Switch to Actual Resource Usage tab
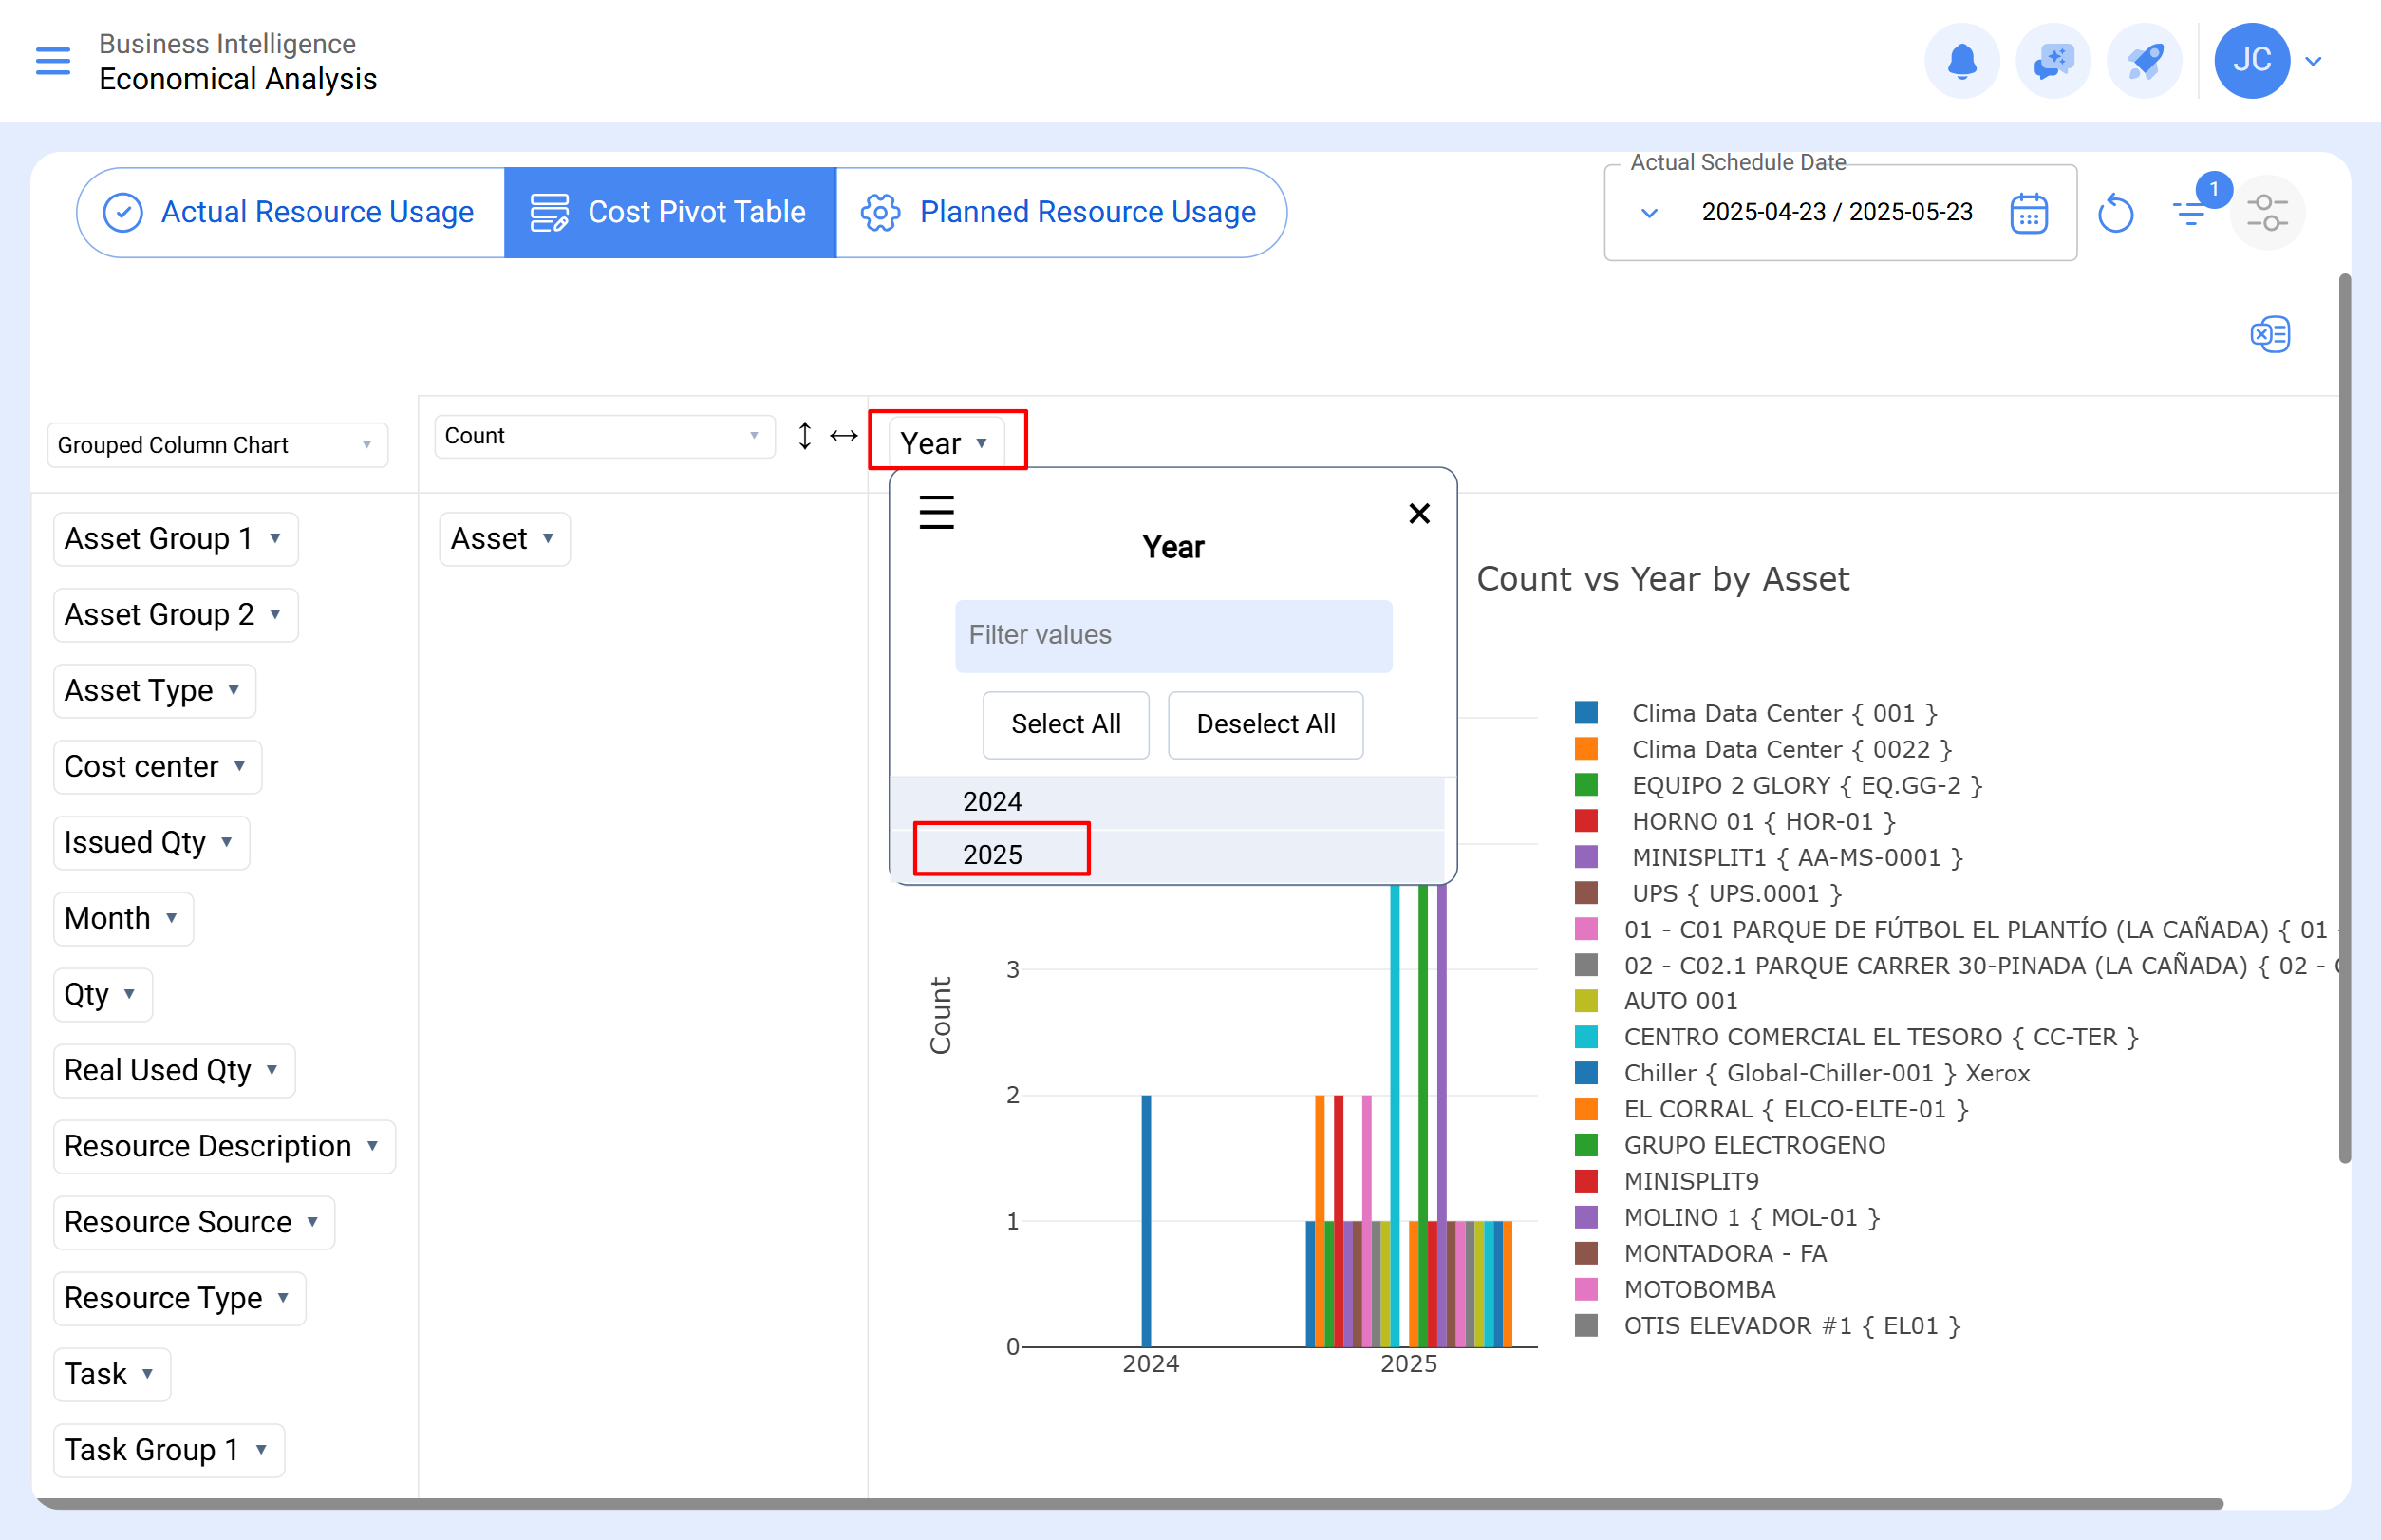Screen dimensions: 2381x1540 pyautogui.click(x=290, y=212)
